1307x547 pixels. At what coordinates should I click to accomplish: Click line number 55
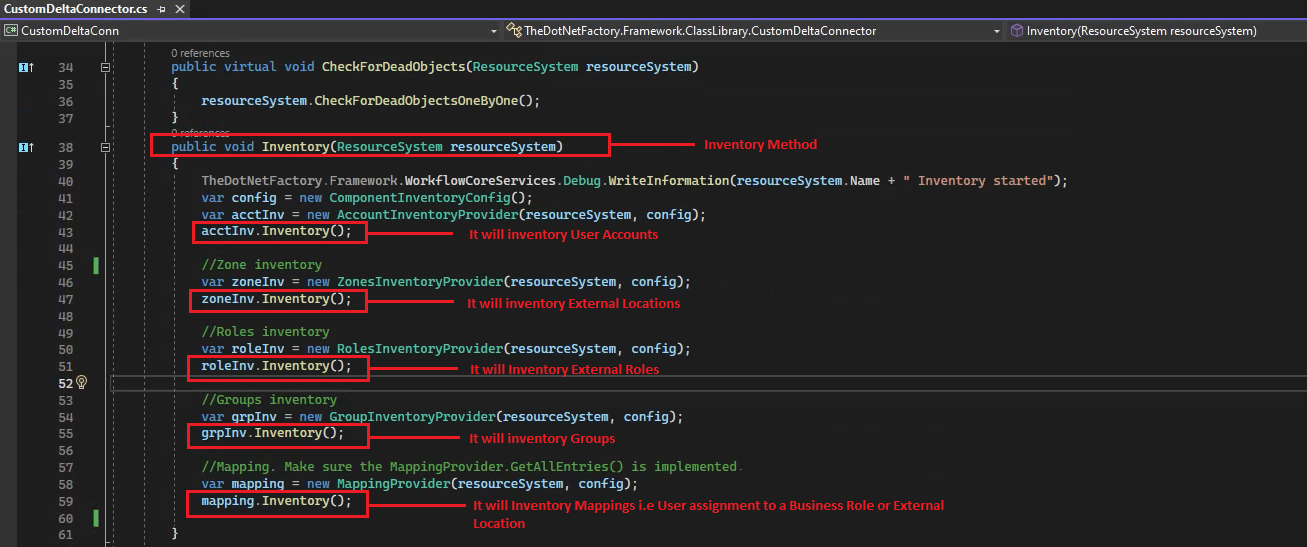point(65,434)
